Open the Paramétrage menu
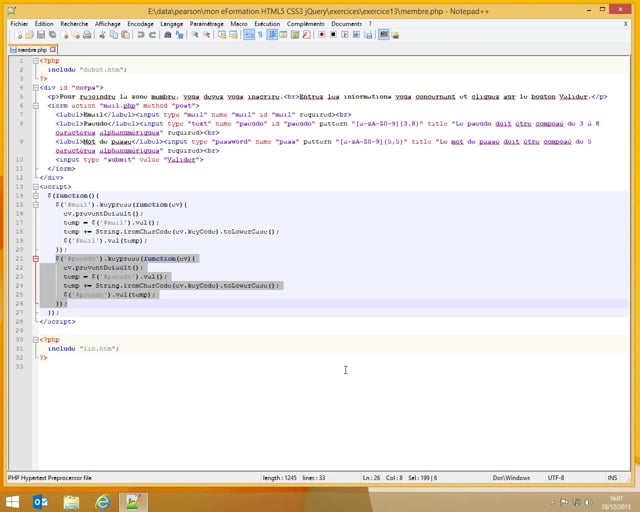Image resolution: width=640 pixels, height=512 pixels. click(x=207, y=24)
